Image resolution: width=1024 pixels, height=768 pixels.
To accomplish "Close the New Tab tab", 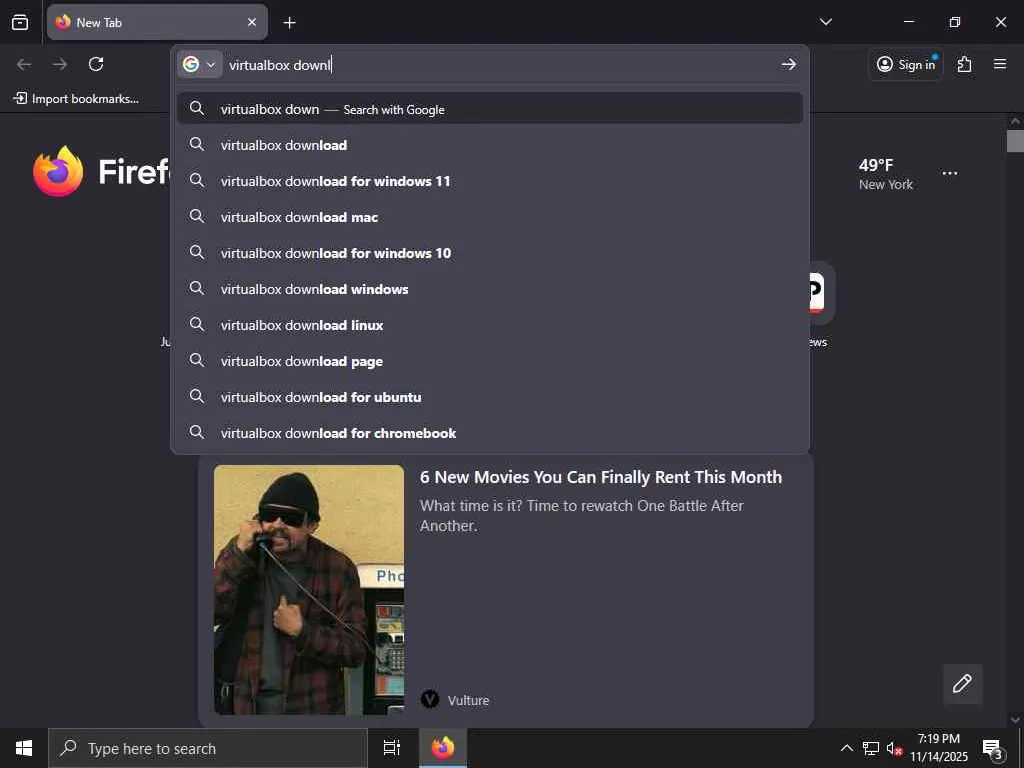I will click(x=252, y=22).
